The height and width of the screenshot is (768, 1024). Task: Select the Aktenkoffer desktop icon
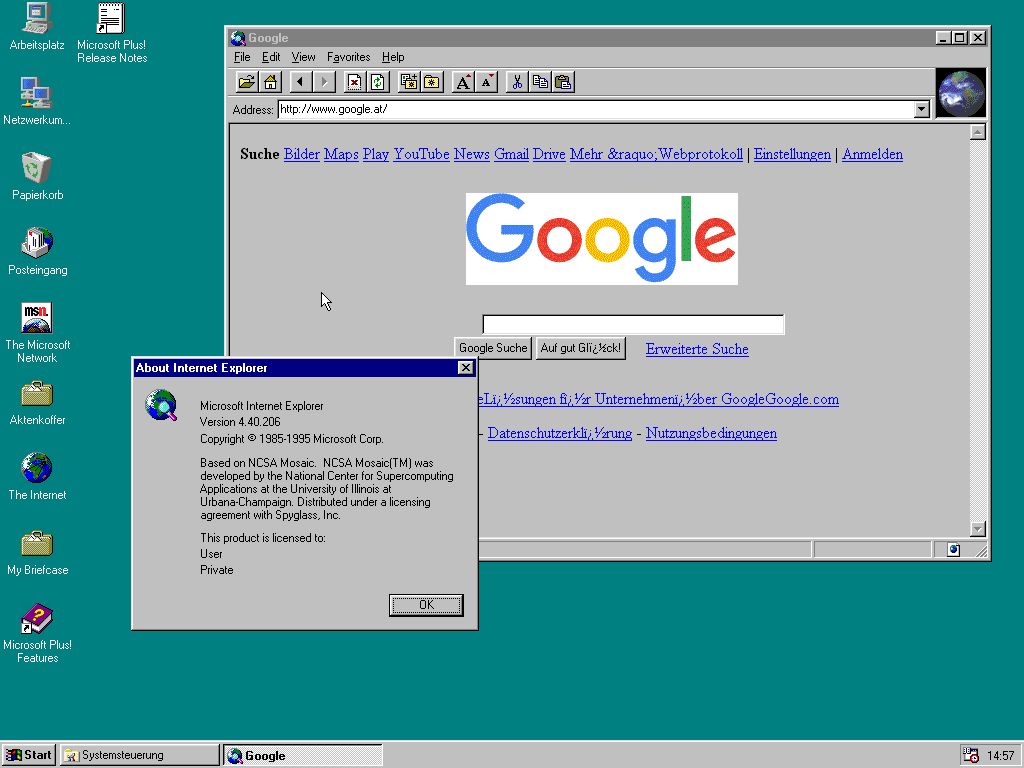[x=37, y=403]
